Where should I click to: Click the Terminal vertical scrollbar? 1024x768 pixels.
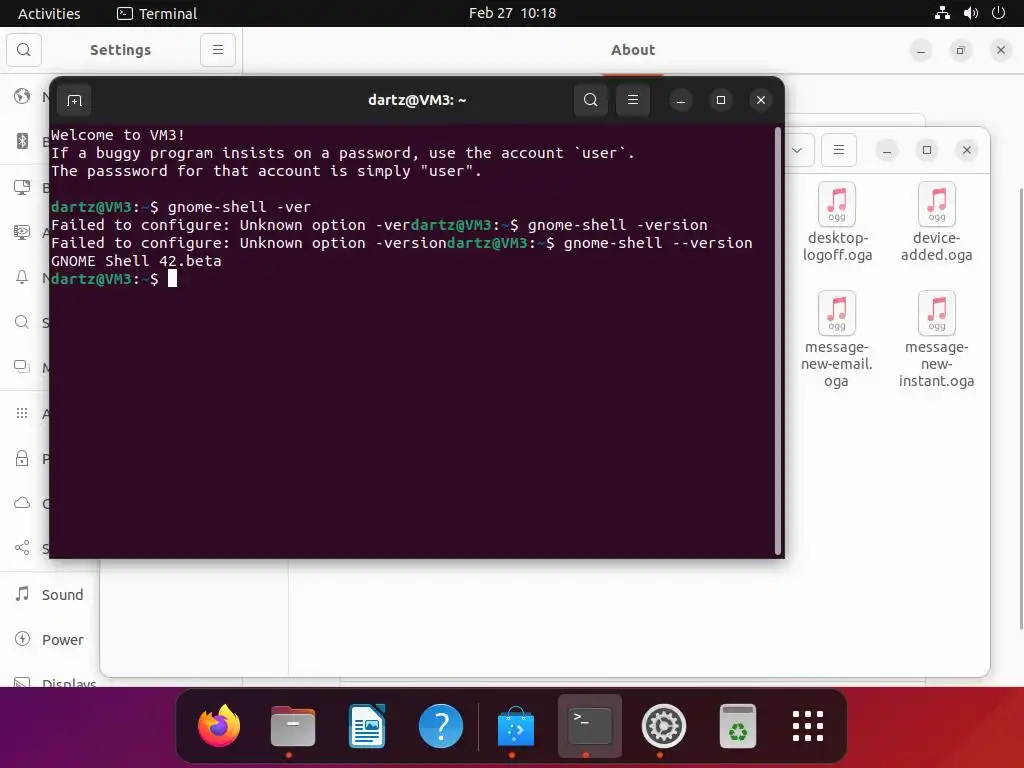[x=777, y=340]
